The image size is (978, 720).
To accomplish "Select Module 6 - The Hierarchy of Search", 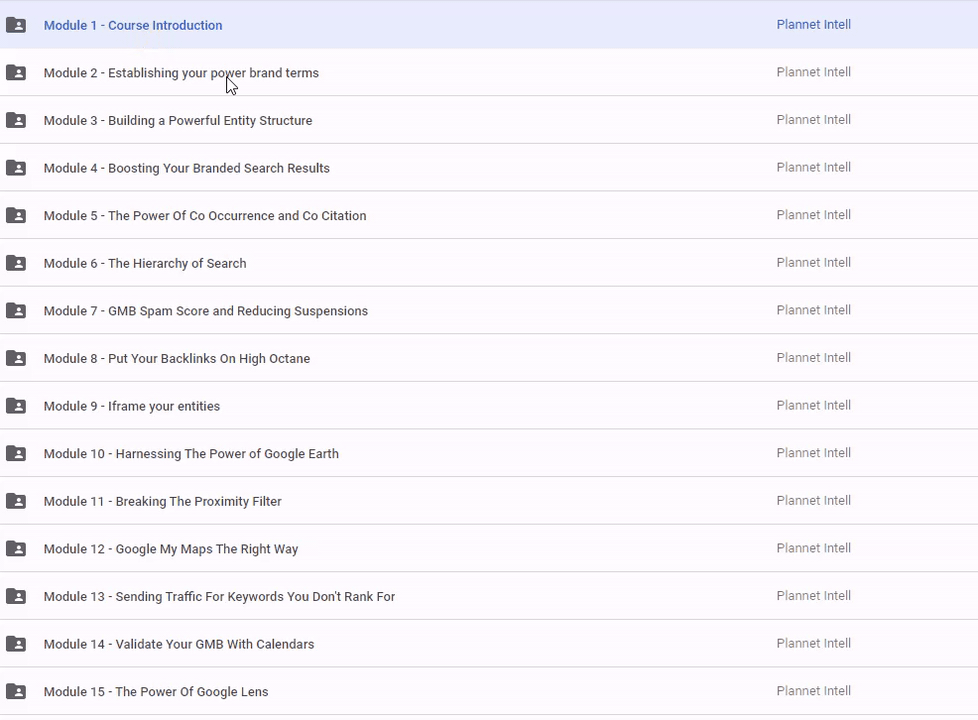I will pos(145,263).
